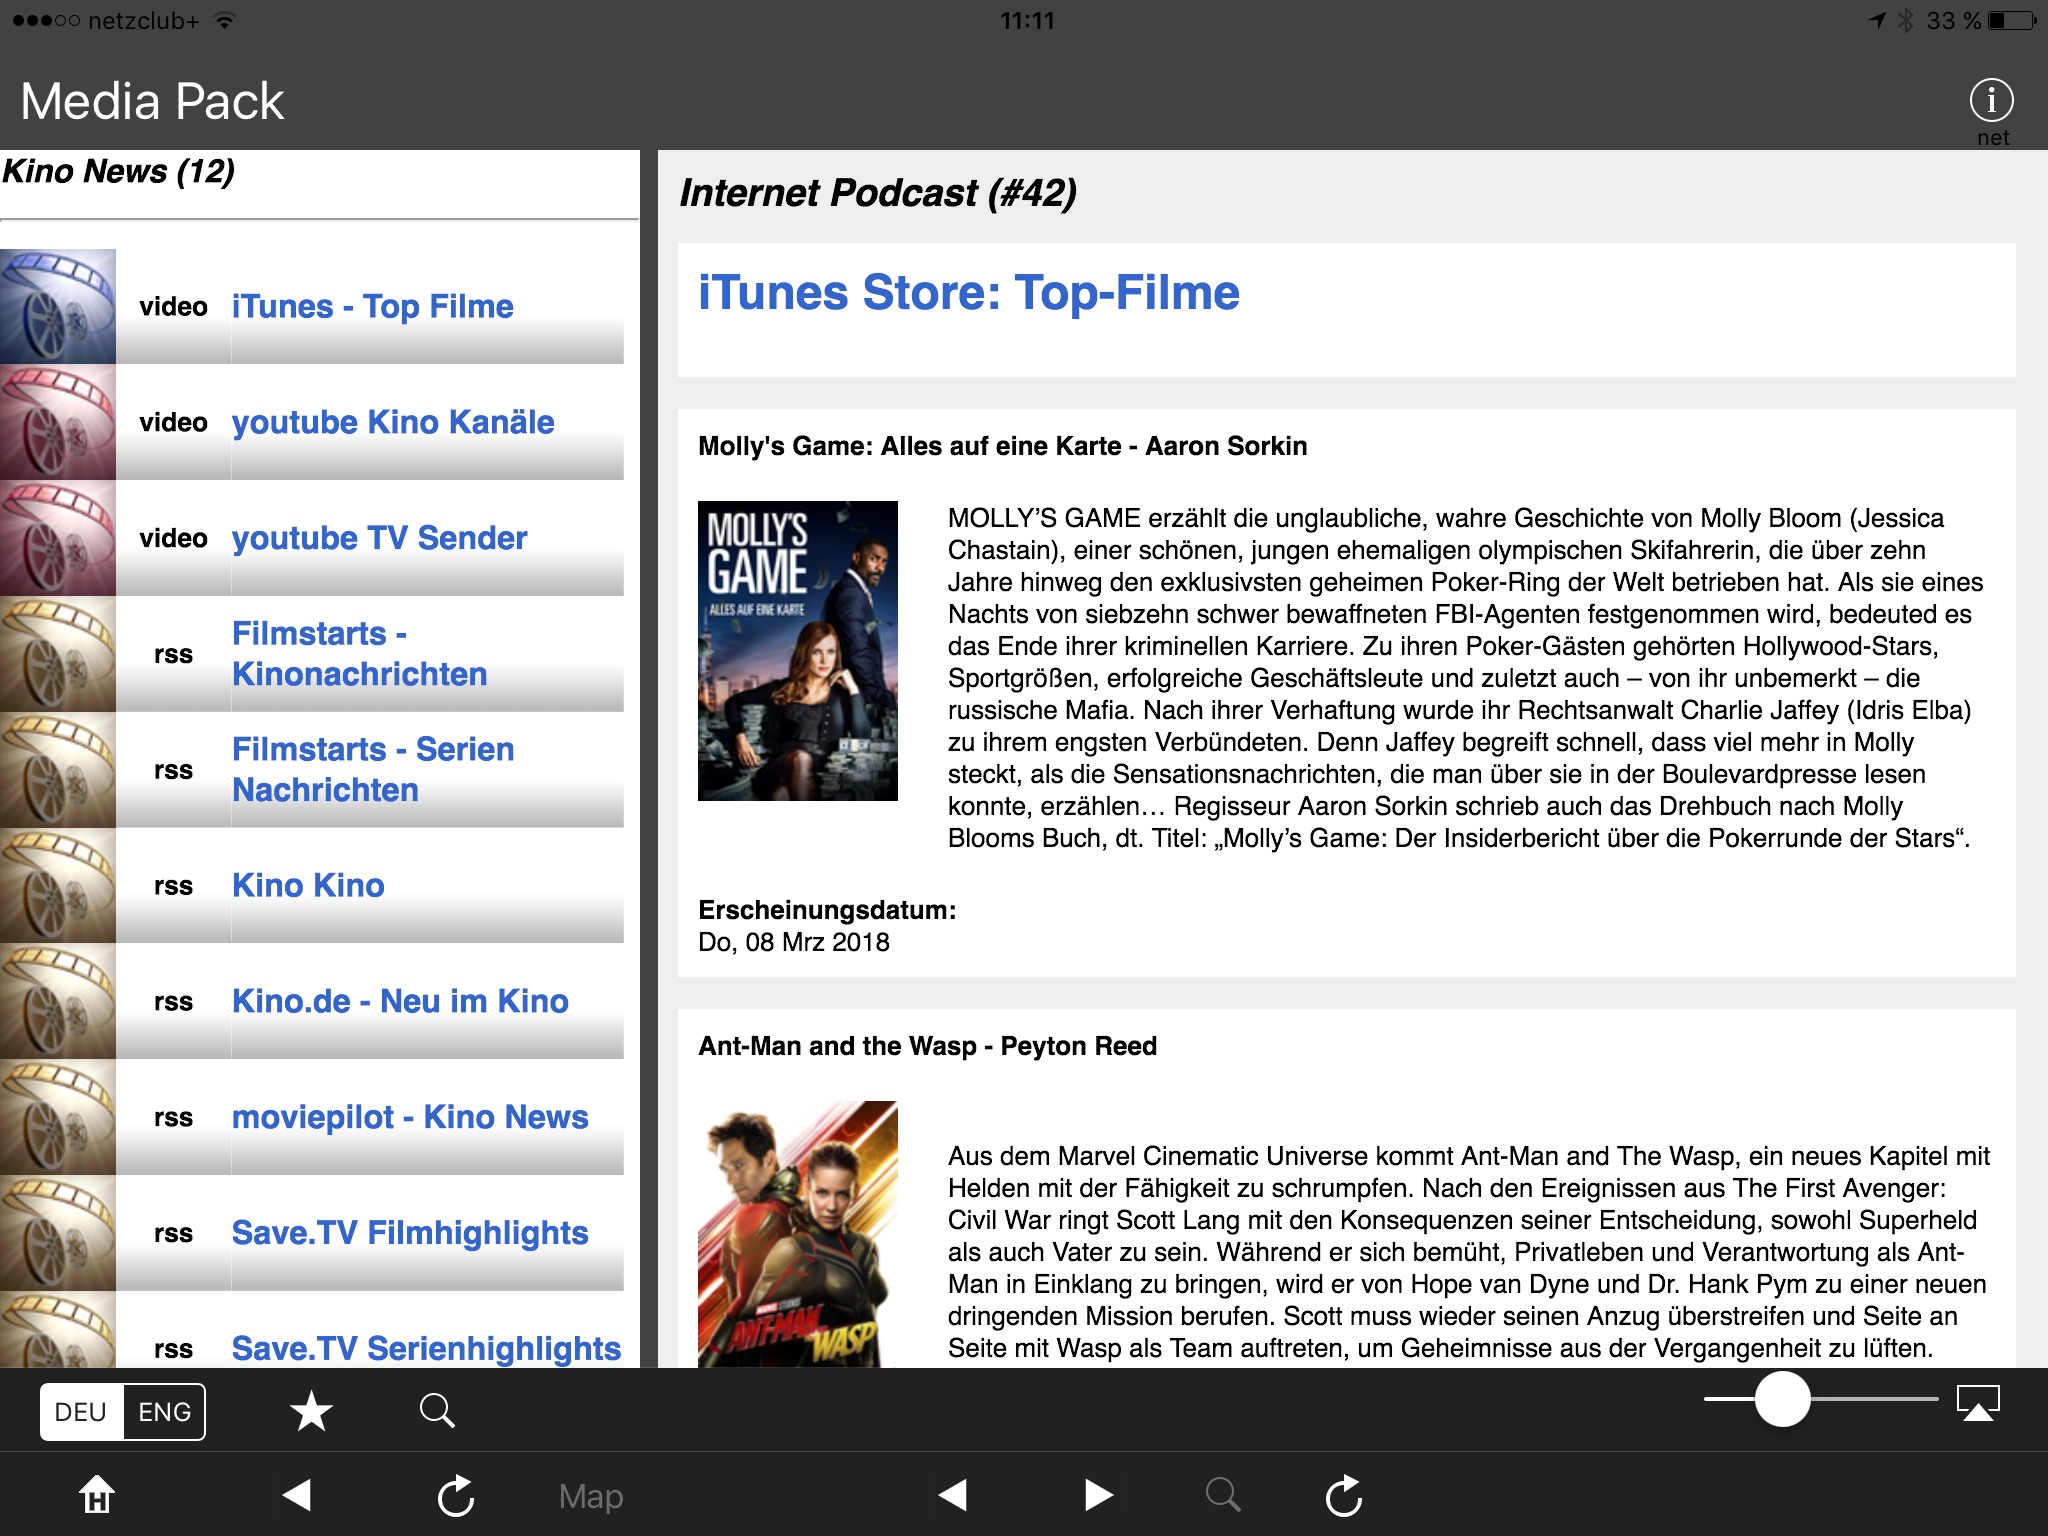2048x1536 pixels.
Task: Tap the location arrow in status bar
Action: coord(1878,20)
